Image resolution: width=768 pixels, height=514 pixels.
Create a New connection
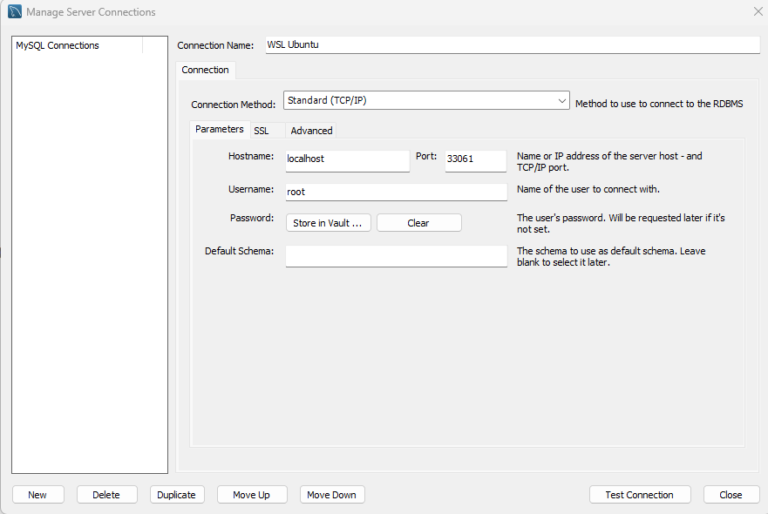[x=38, y=495]
